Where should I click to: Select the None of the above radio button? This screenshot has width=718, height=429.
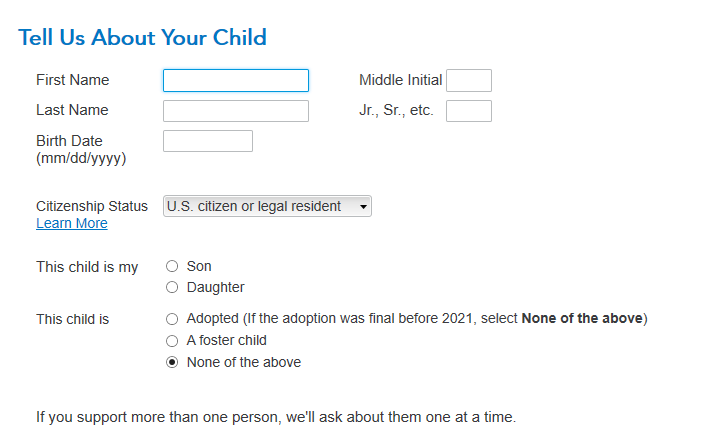tap(172, 362)
